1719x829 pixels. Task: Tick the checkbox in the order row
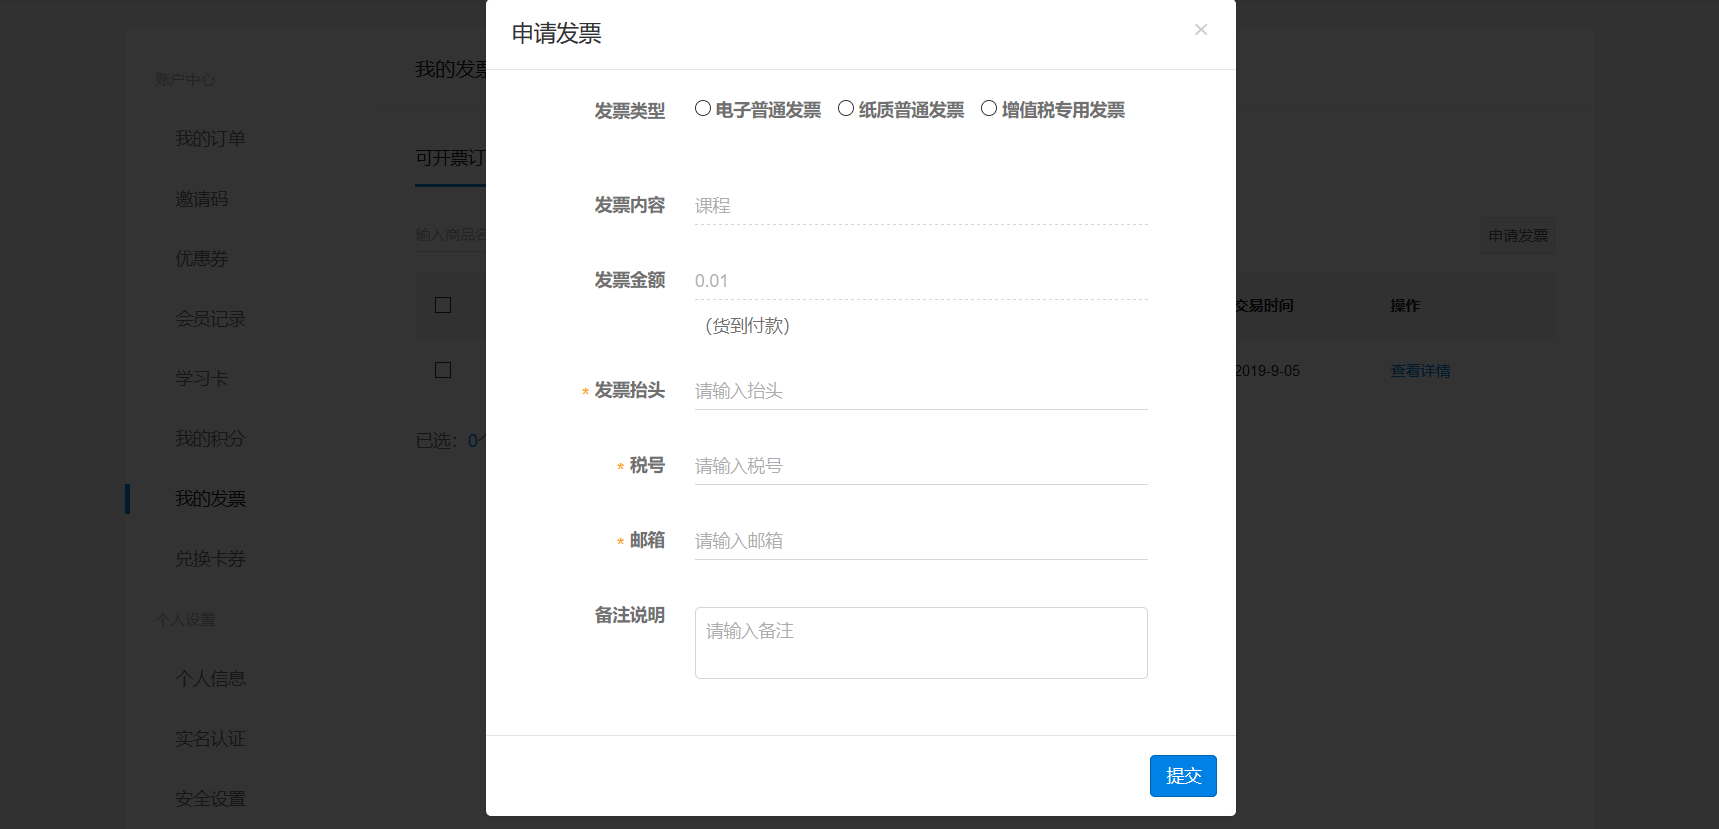coord(443,370)
